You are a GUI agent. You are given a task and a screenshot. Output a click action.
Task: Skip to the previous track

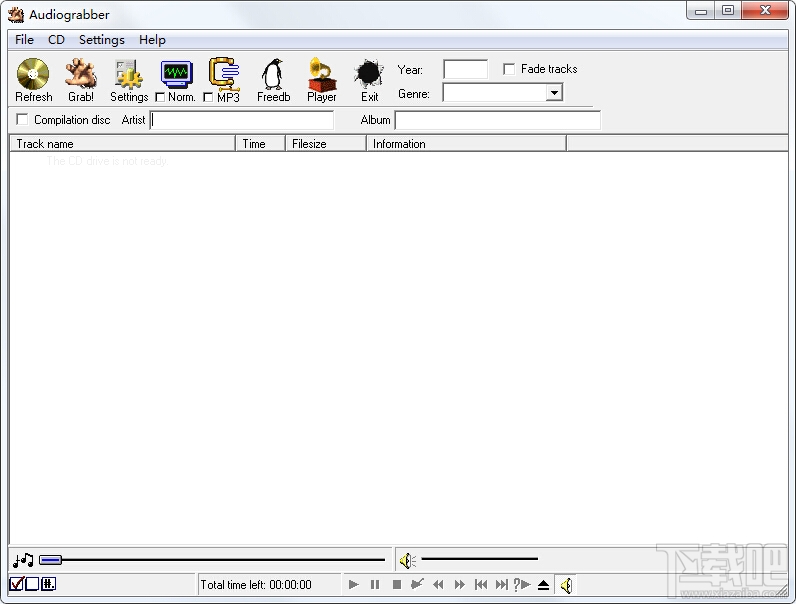click(x=481, y=585)
